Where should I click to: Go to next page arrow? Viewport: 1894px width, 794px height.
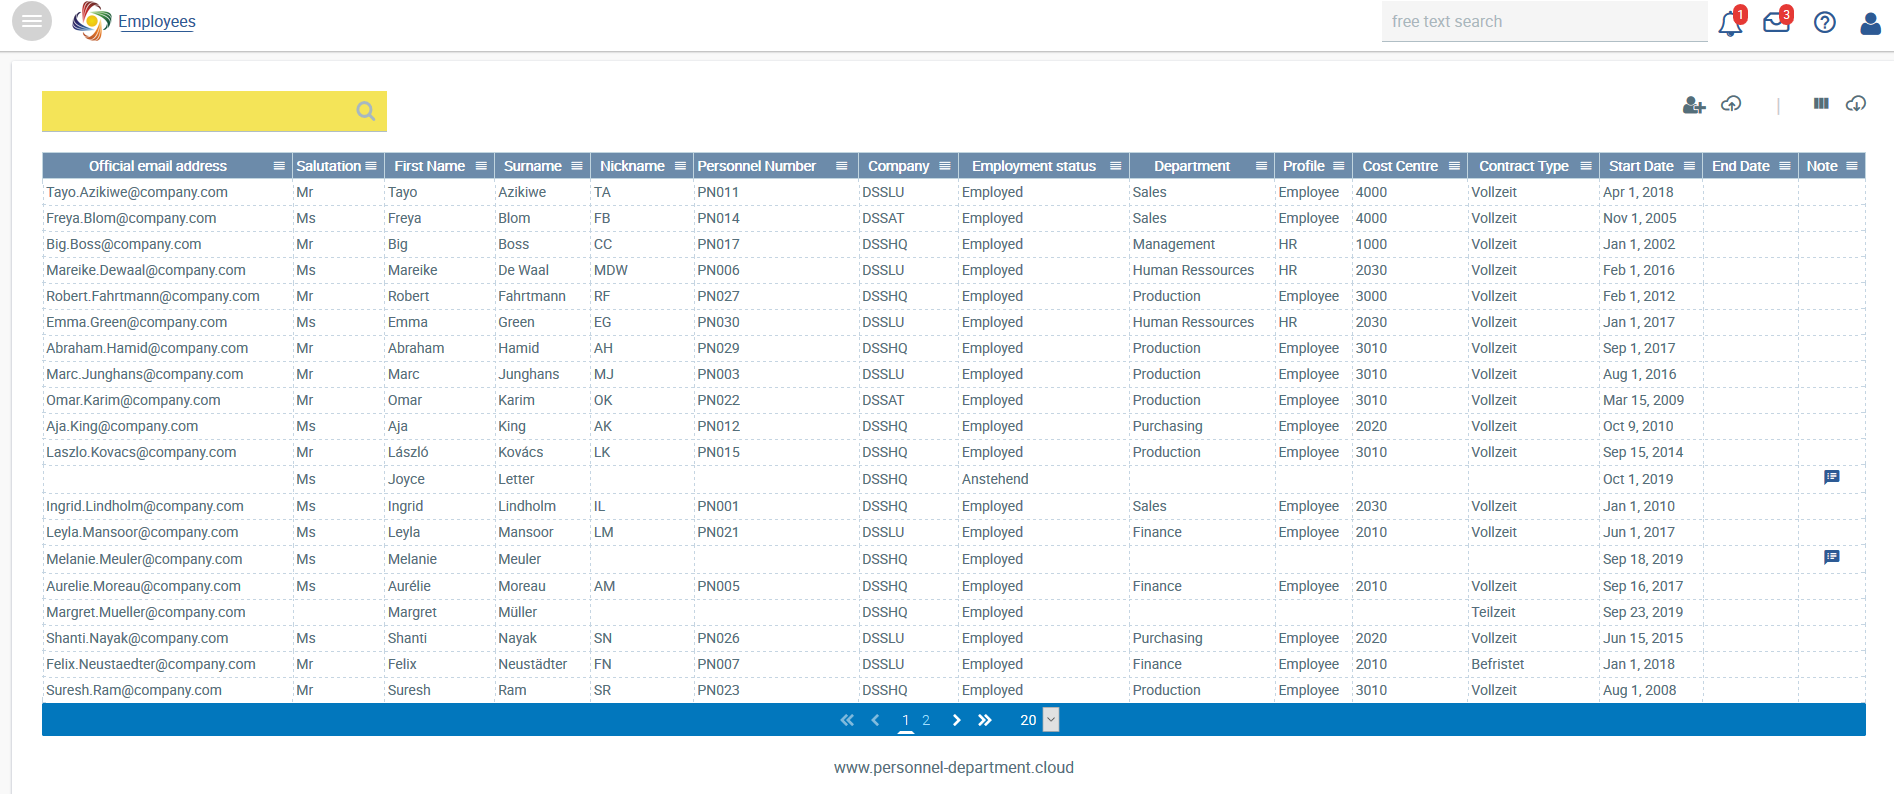tap(956, 720)
